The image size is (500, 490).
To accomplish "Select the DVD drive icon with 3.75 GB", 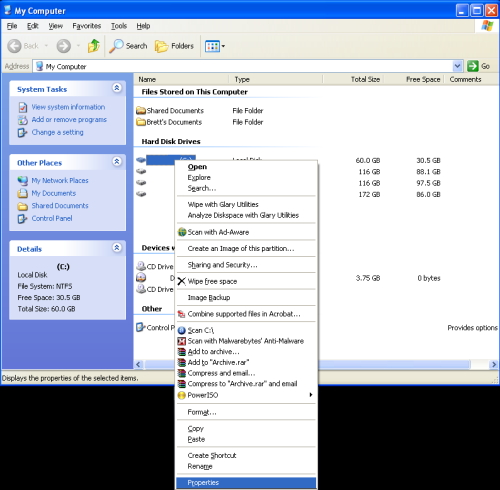I will click(141, 277).
